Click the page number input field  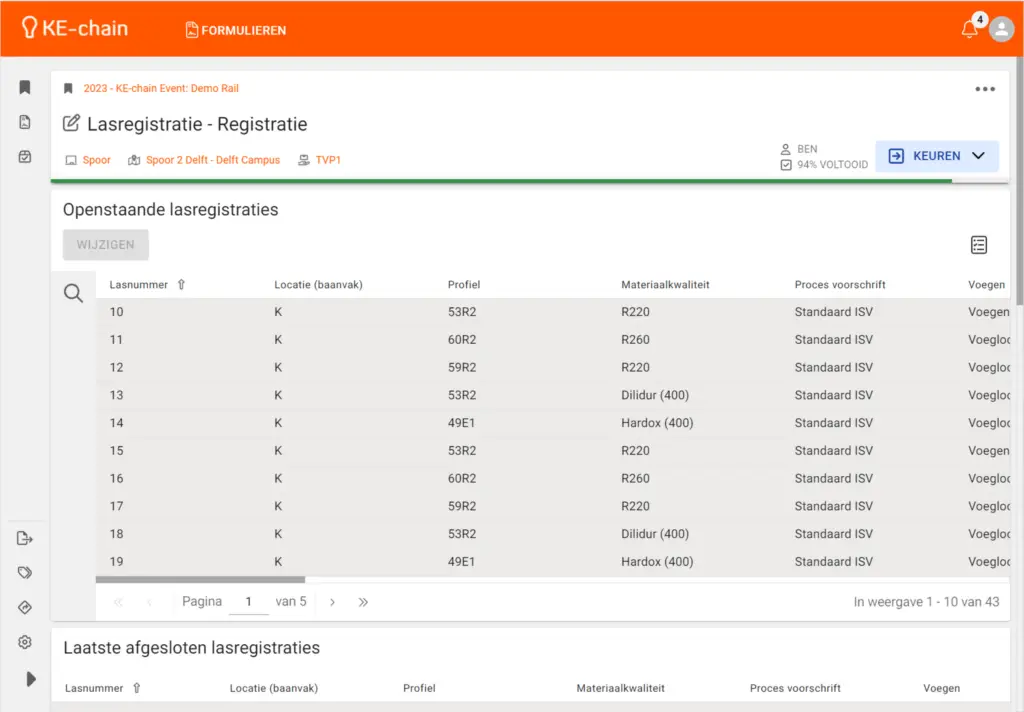pyautogui.click(x=248, y=602)
